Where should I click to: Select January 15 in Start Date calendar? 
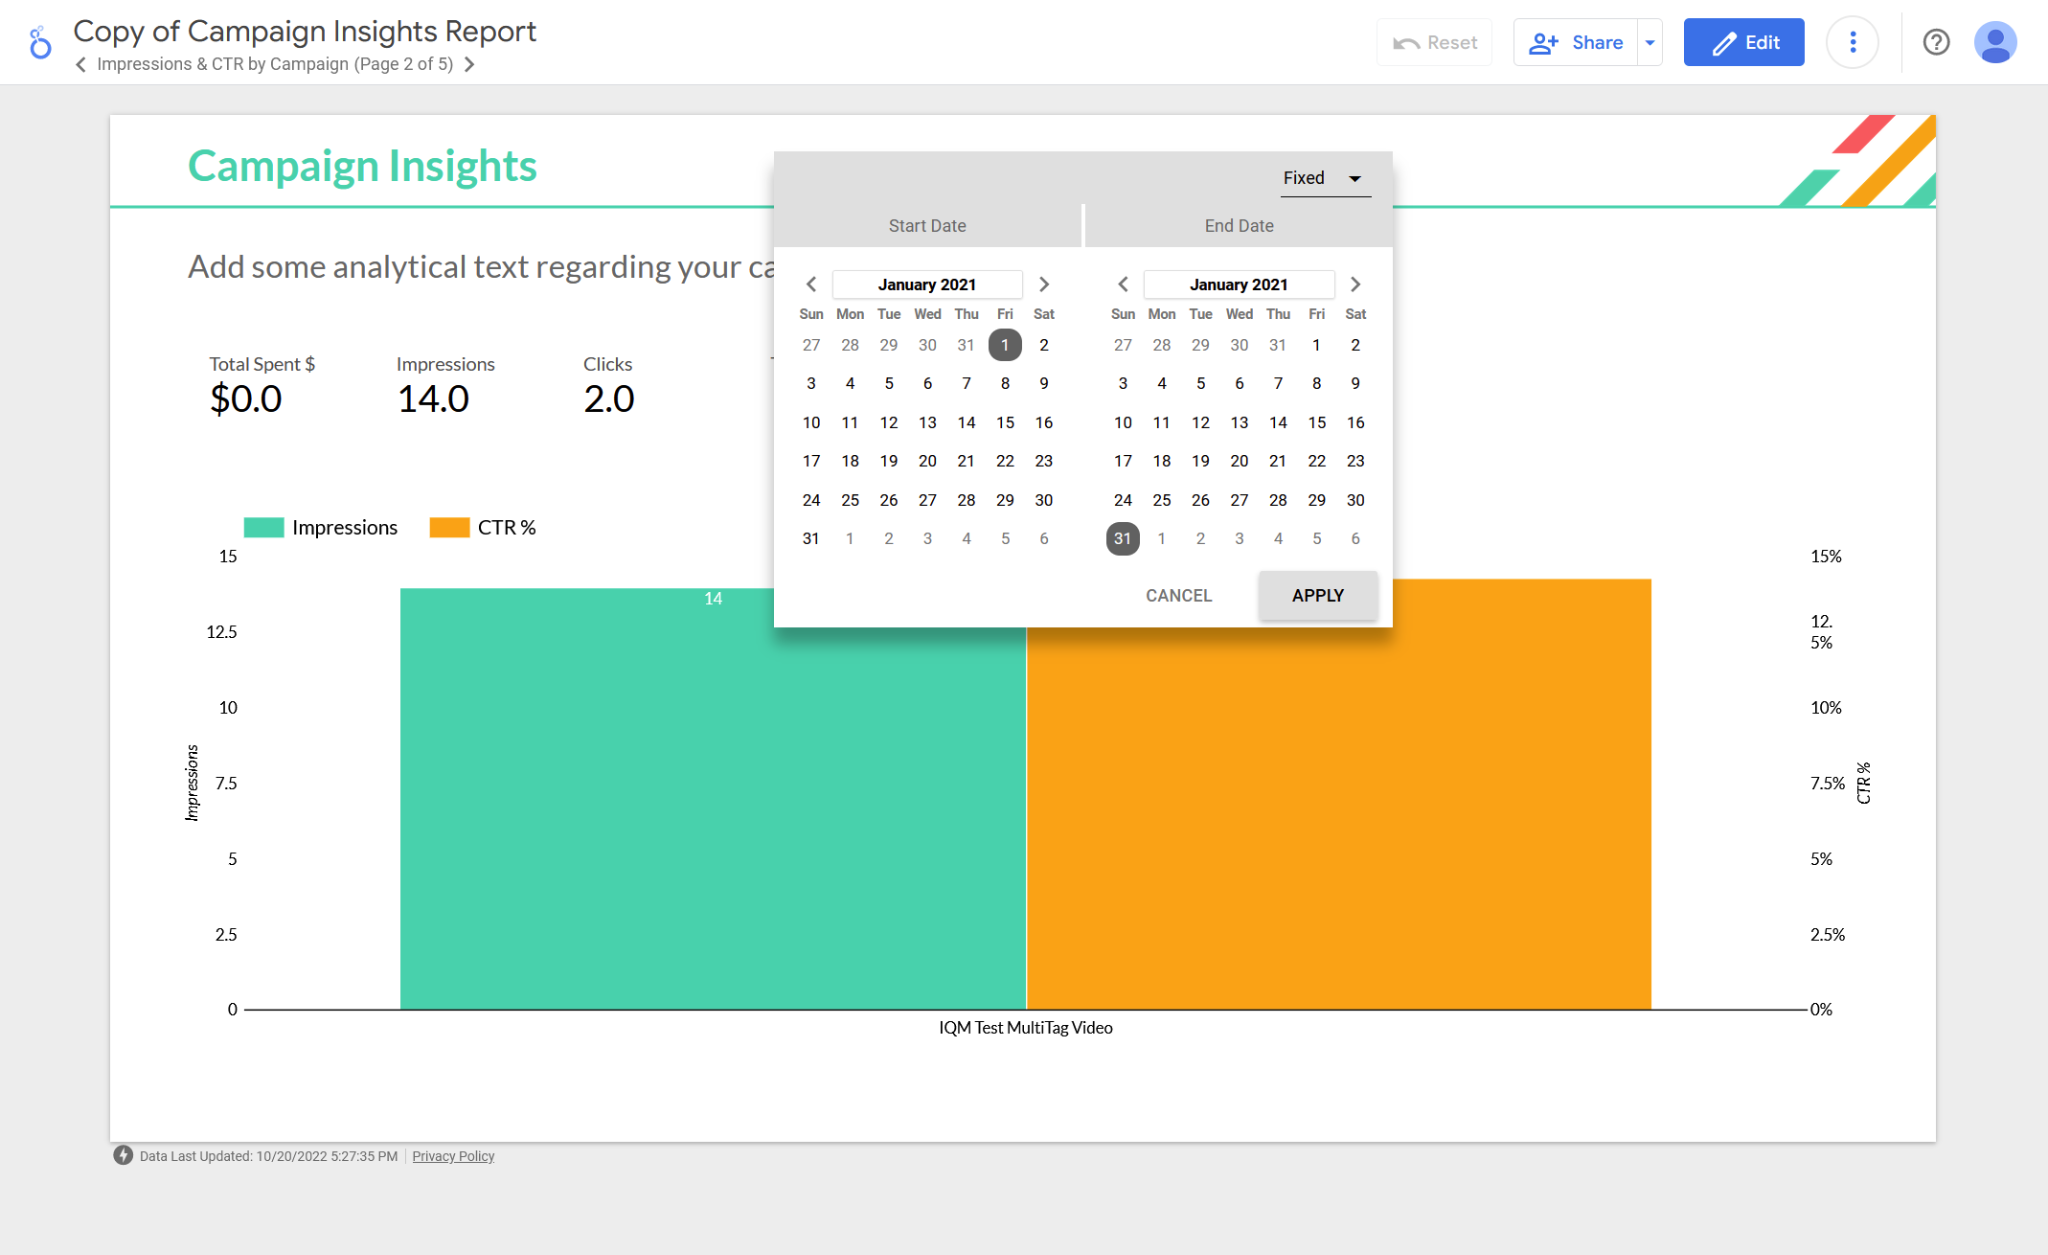[1005, 422]
